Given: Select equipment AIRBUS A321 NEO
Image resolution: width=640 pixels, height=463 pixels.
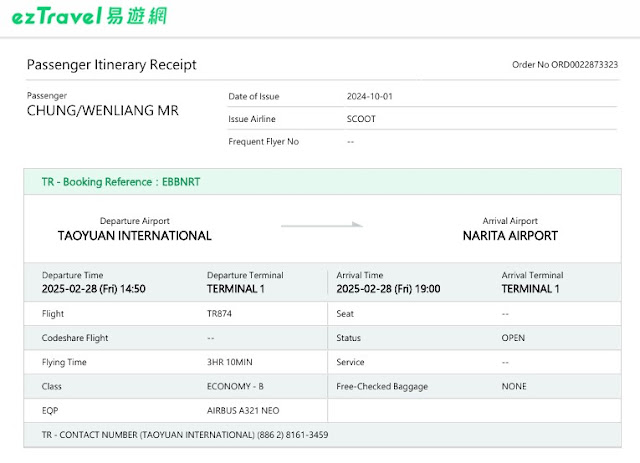Looking at the screenshot, I should point(243,411).
